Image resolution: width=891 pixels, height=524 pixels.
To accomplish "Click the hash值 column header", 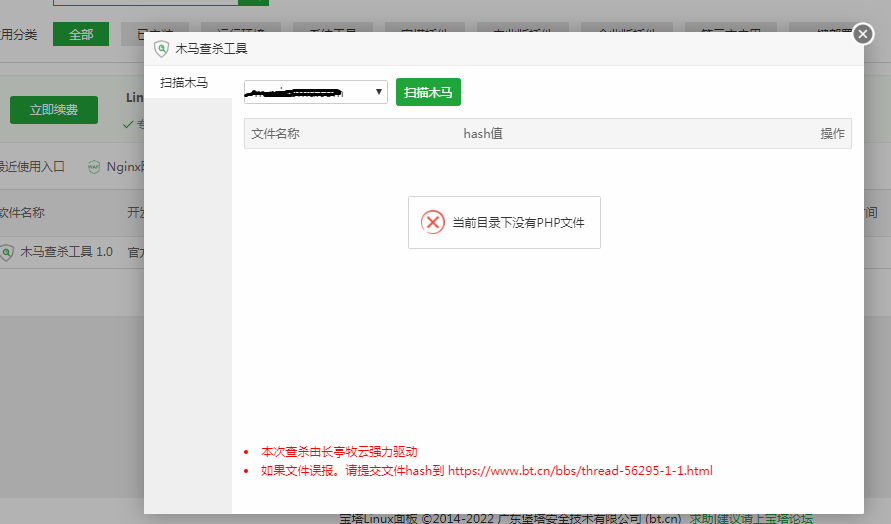I will click(483, 134).
